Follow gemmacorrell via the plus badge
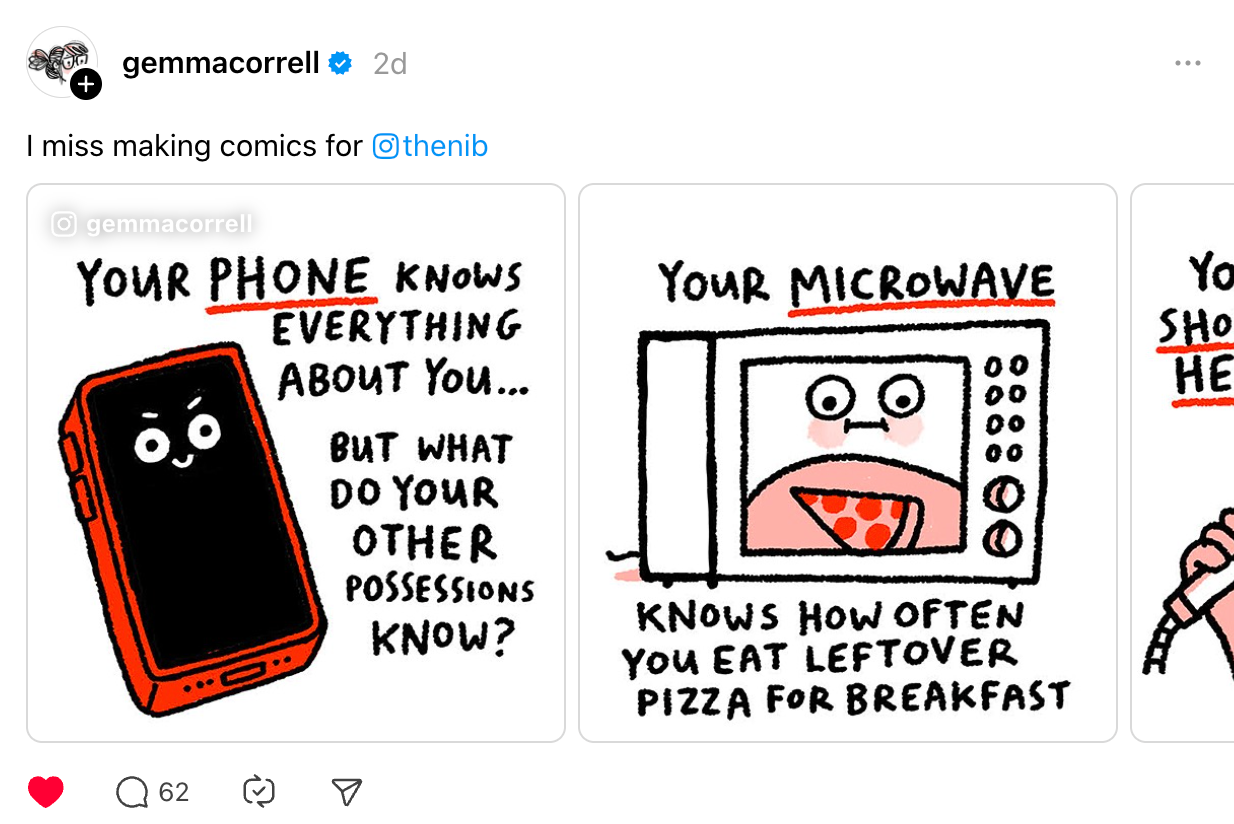1234x824 pixels. [86, 84]
